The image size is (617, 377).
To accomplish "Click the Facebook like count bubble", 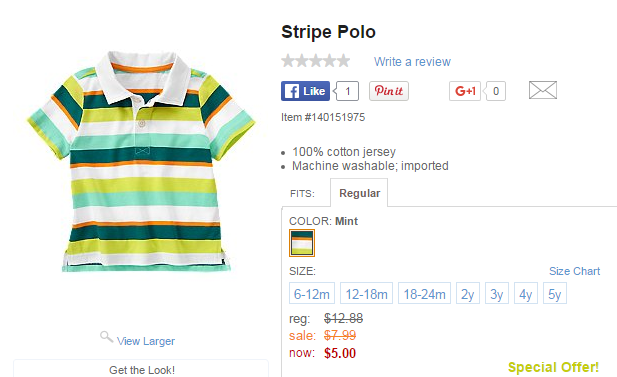I will pos(346,91).
